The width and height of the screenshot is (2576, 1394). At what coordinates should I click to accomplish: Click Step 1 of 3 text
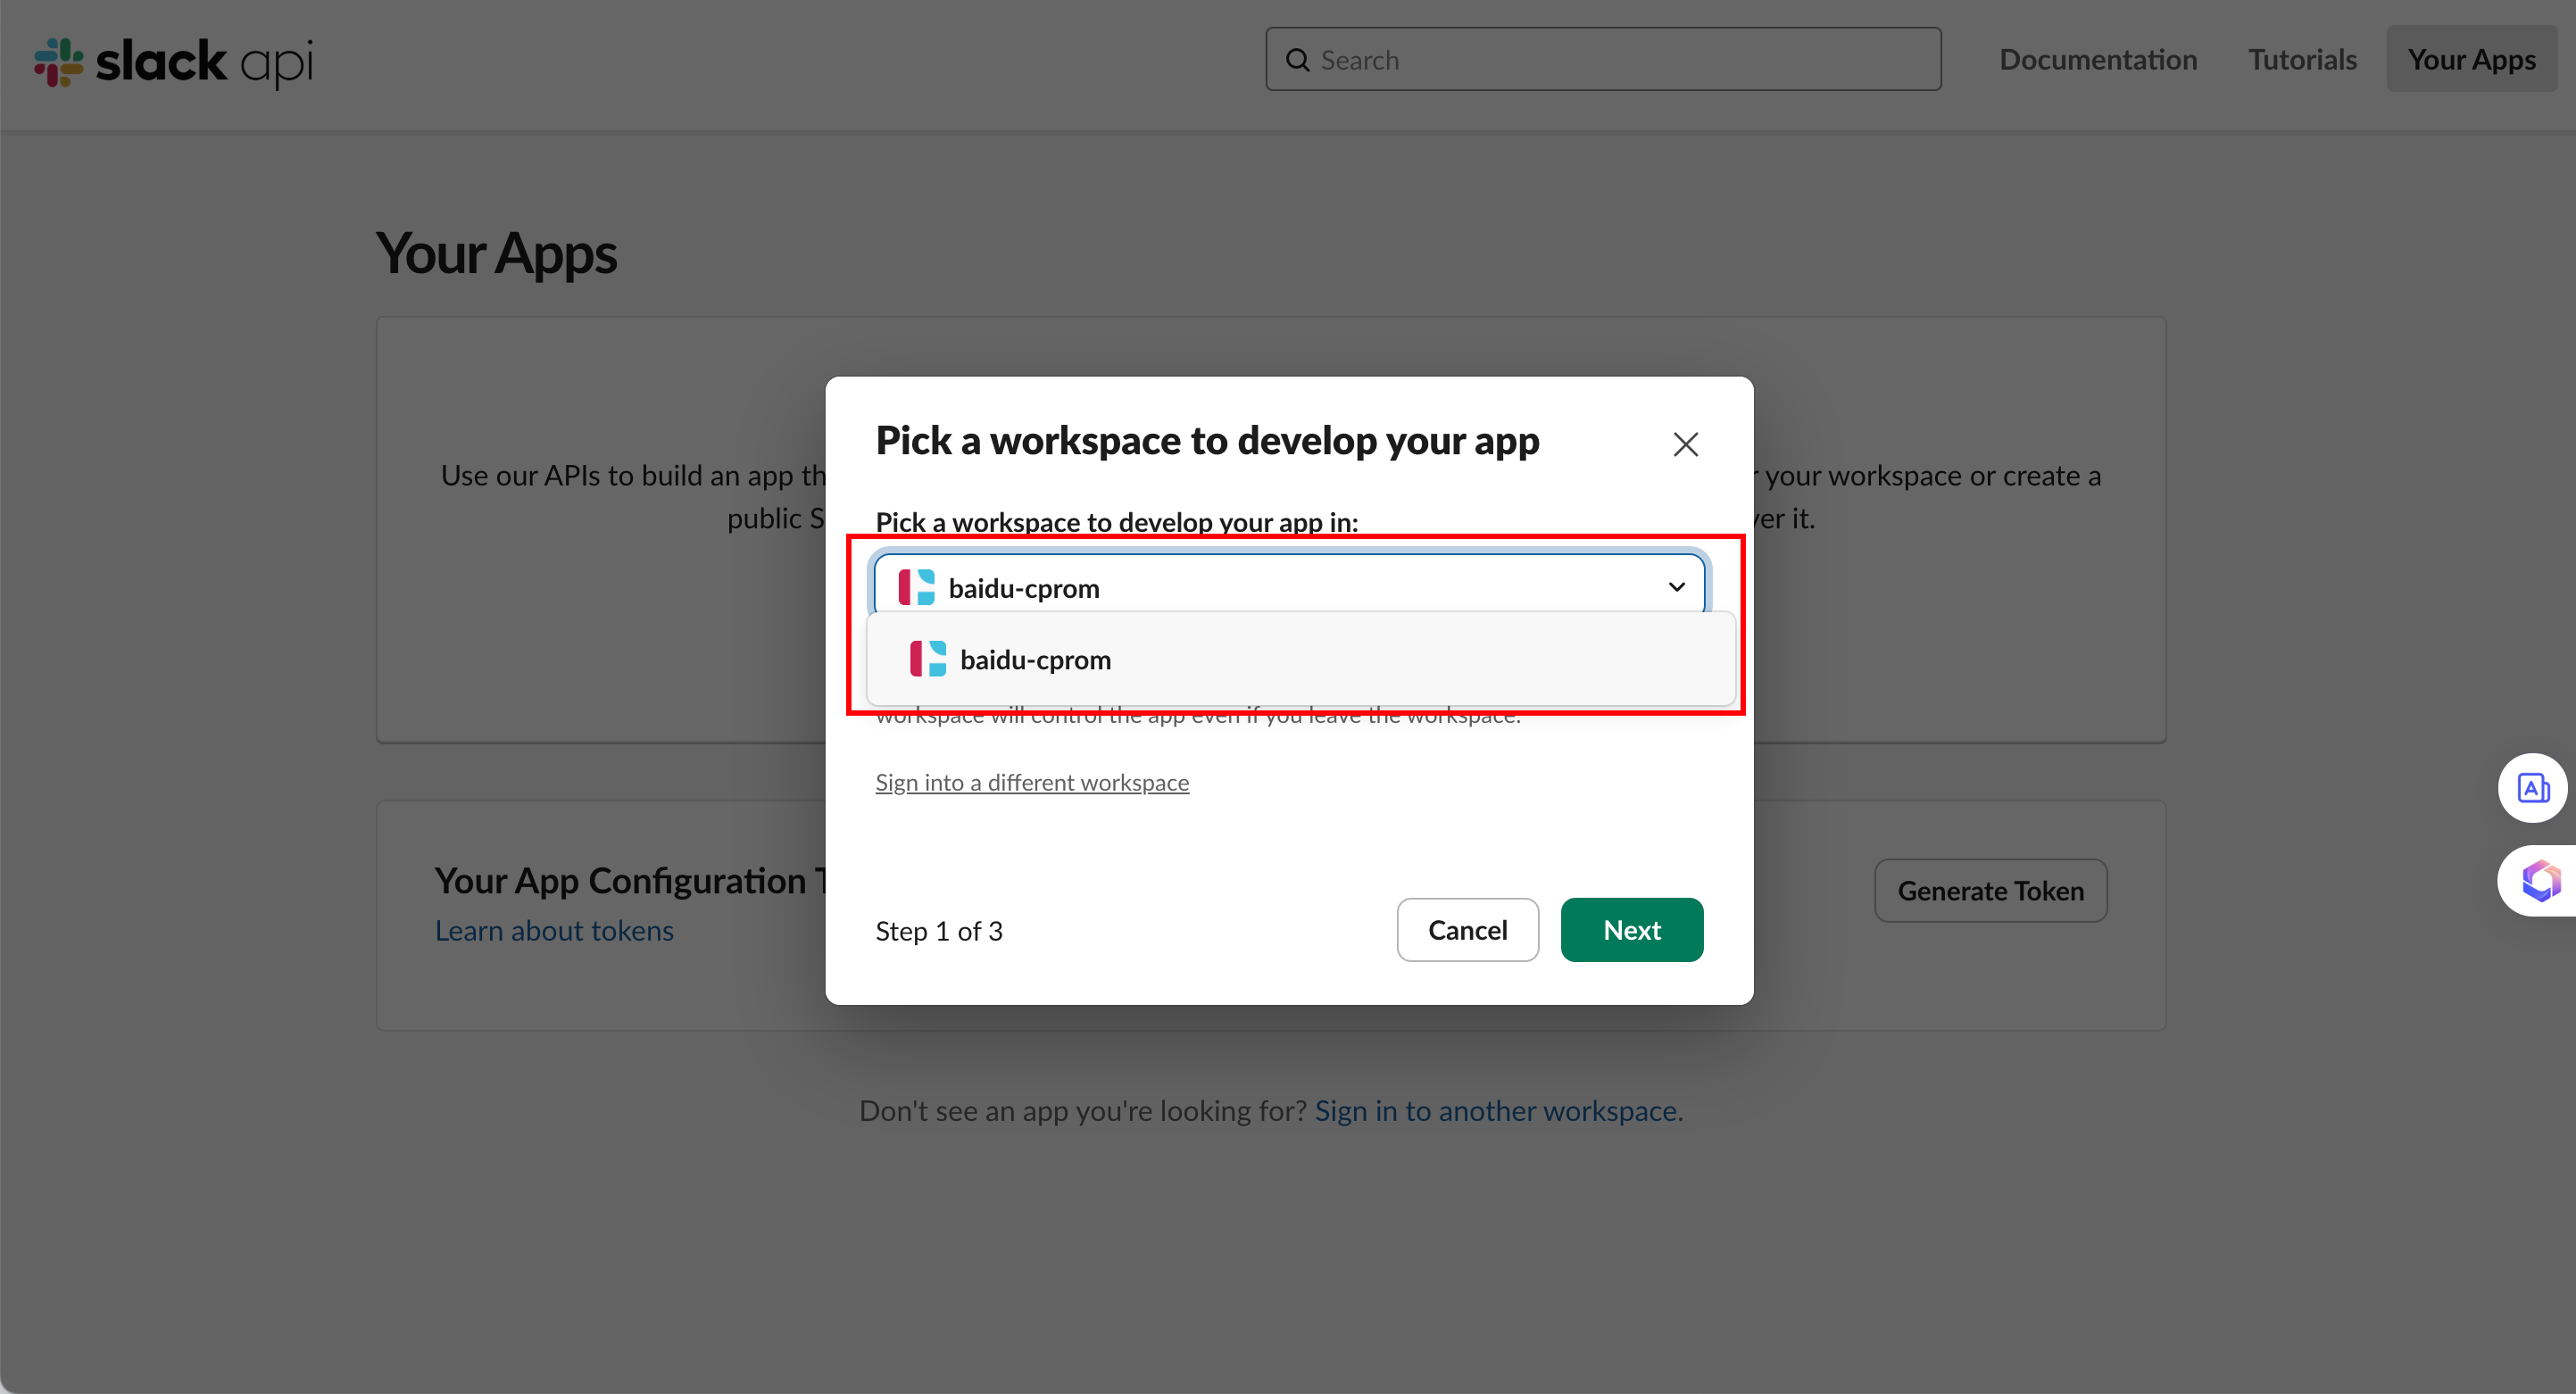tap(938, 931)
